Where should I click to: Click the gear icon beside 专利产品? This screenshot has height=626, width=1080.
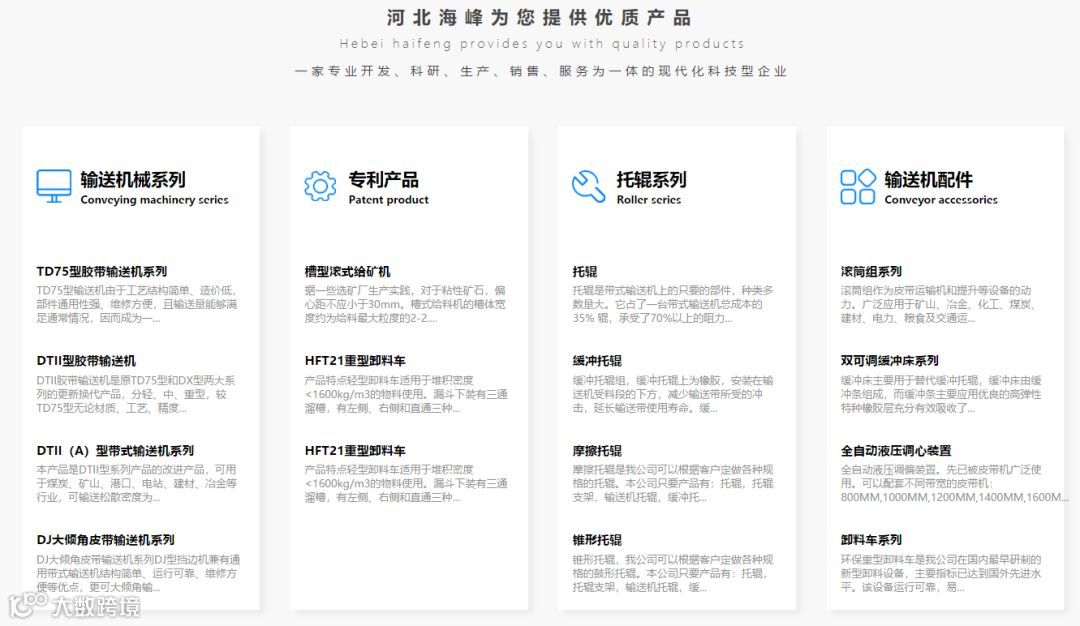320,186
